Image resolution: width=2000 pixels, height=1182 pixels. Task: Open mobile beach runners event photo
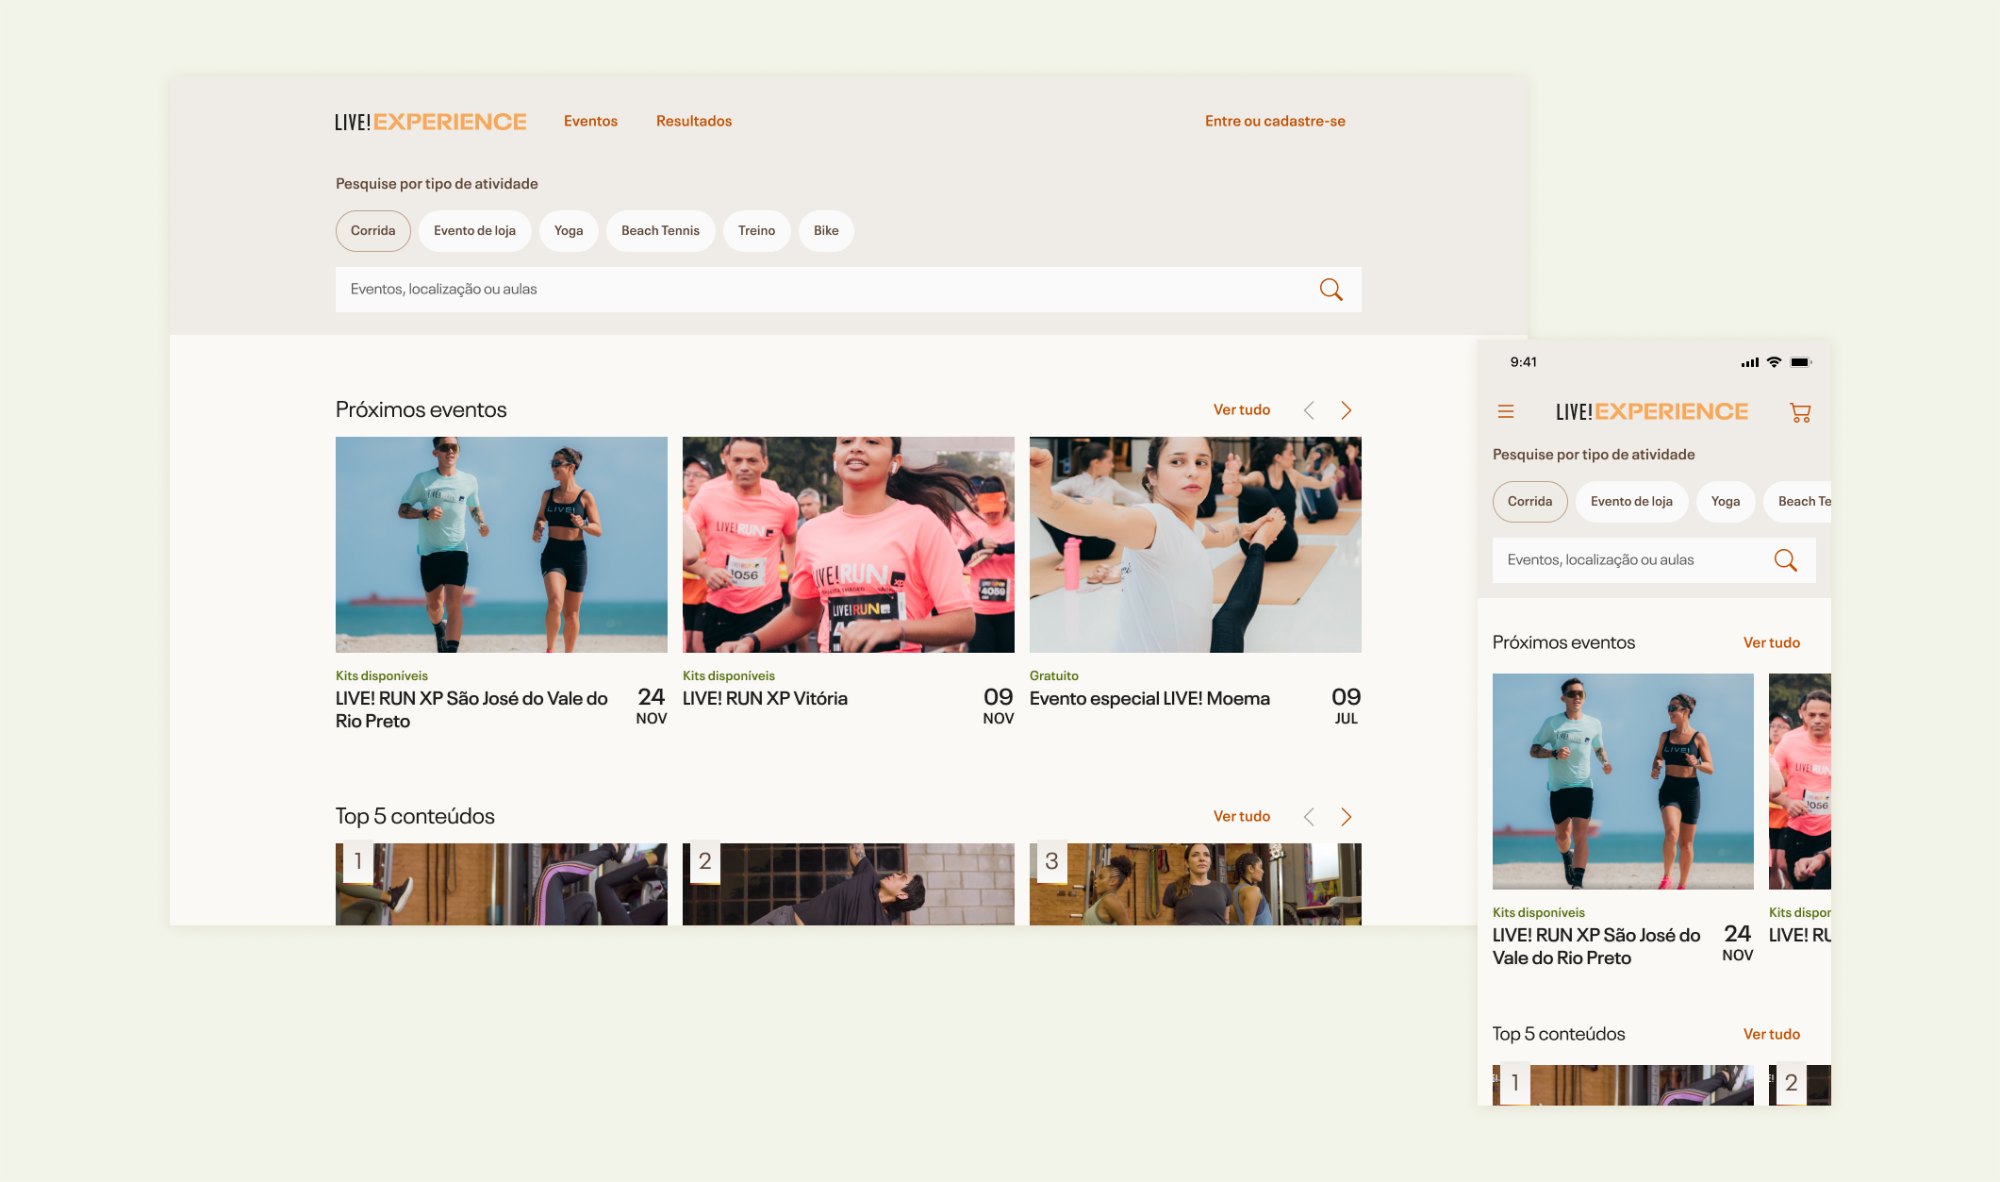1622,781
